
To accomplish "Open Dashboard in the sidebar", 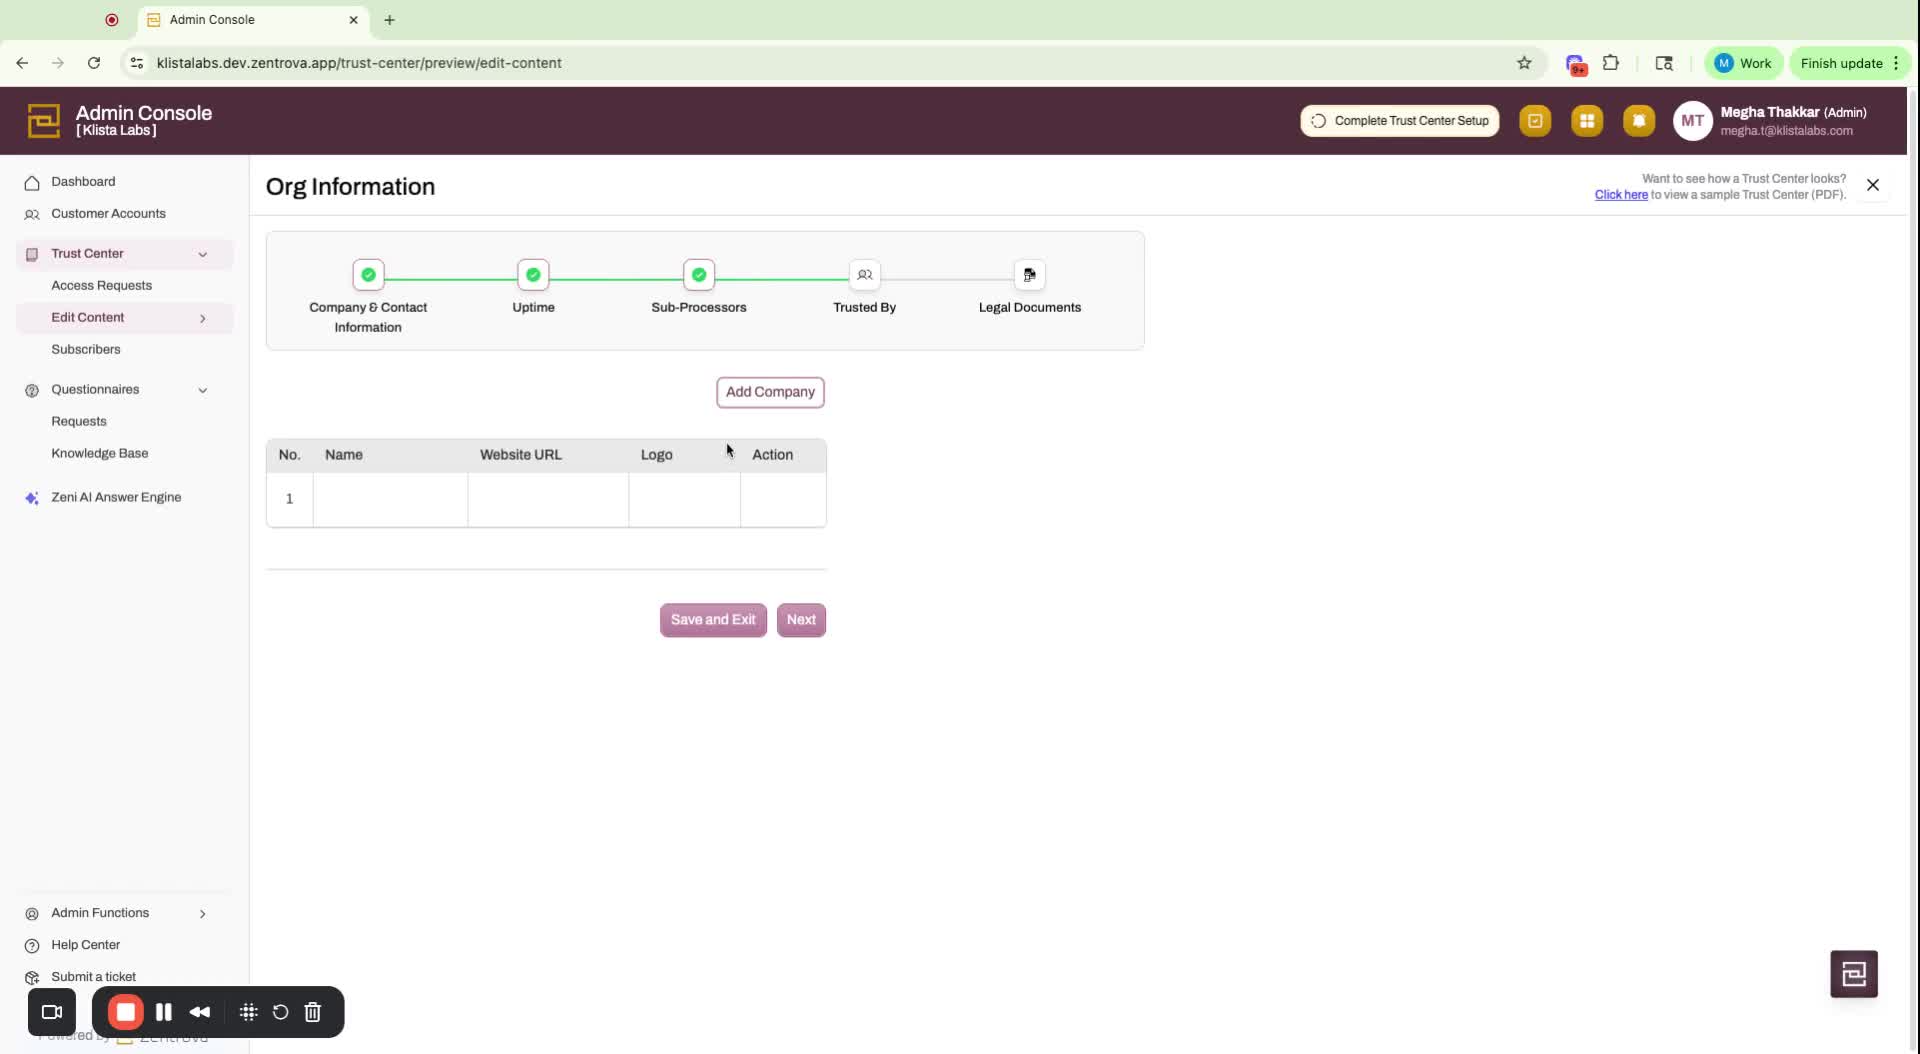I will tap(83, 182).
